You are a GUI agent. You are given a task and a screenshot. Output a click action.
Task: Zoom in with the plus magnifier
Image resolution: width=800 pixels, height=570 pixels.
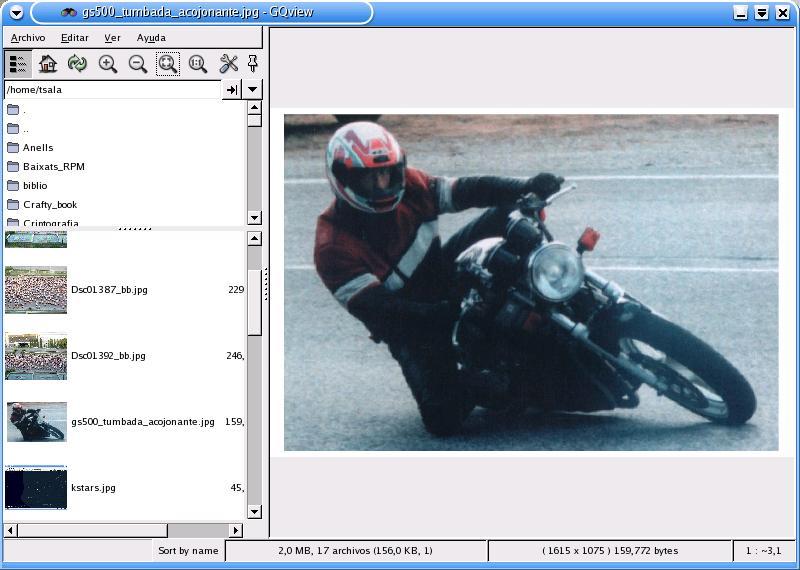[x=108, y=64]
